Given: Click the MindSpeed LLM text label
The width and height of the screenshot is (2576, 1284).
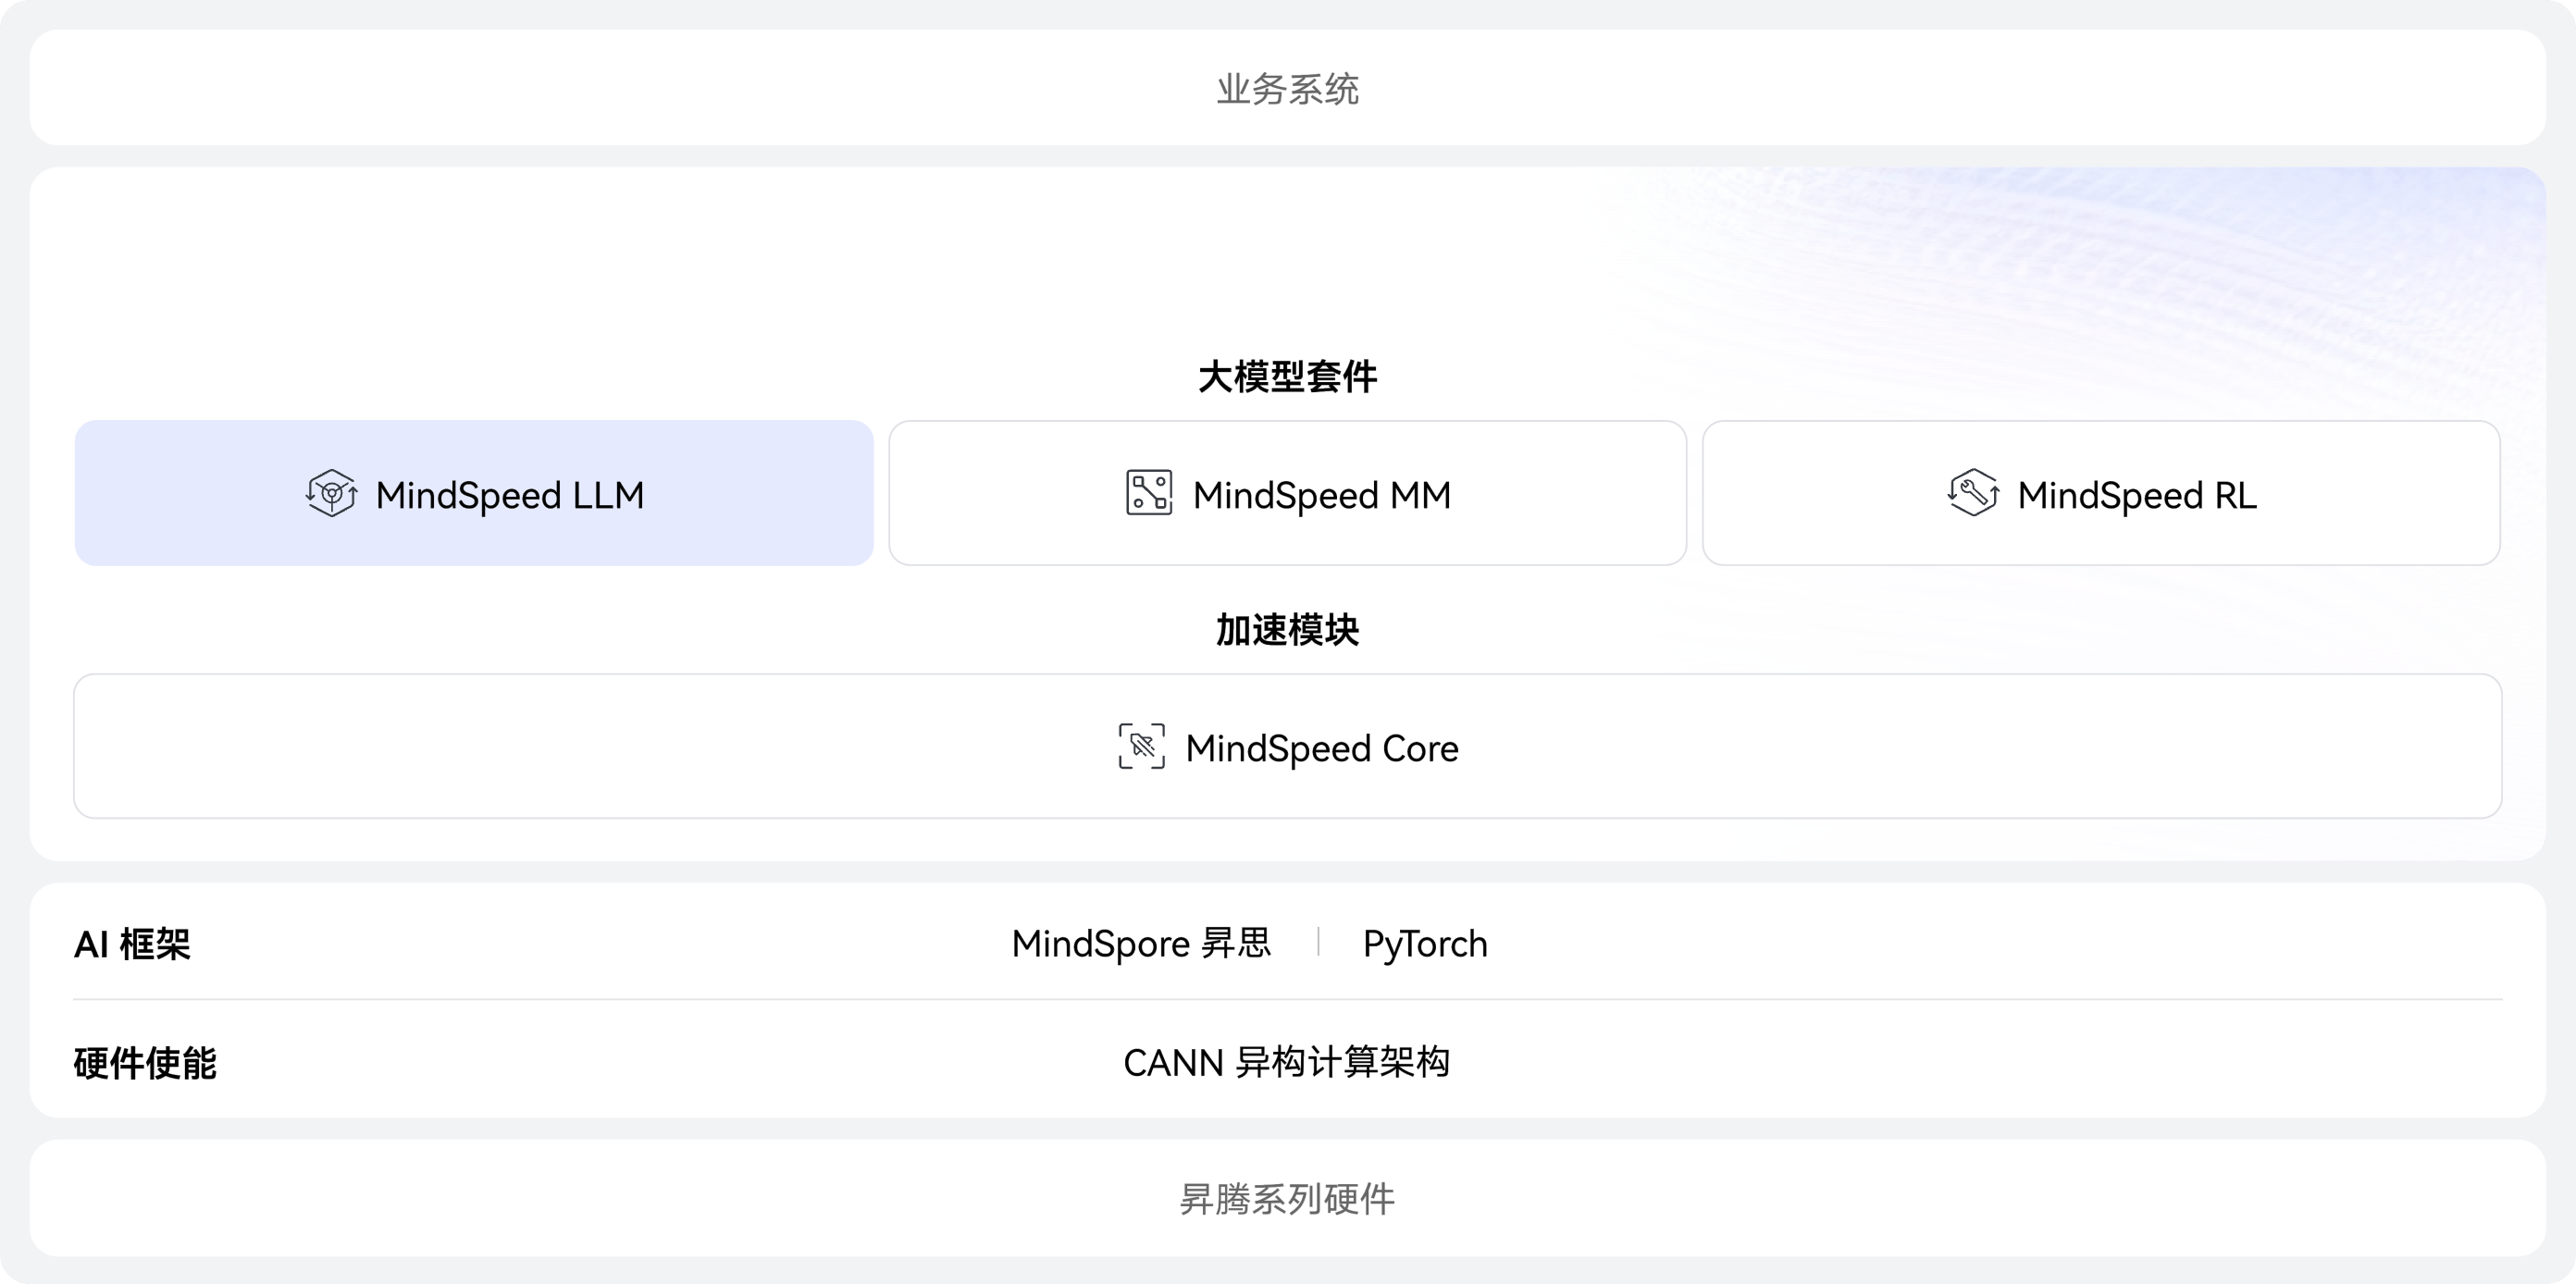Looking at the screenshot, I should click(x=510, y=496).
